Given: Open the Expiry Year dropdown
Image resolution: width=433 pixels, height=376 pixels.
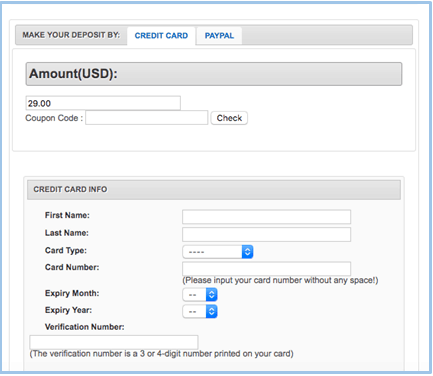Looking at the screenshot, I should pyautogui.click(x=200, y=311).
